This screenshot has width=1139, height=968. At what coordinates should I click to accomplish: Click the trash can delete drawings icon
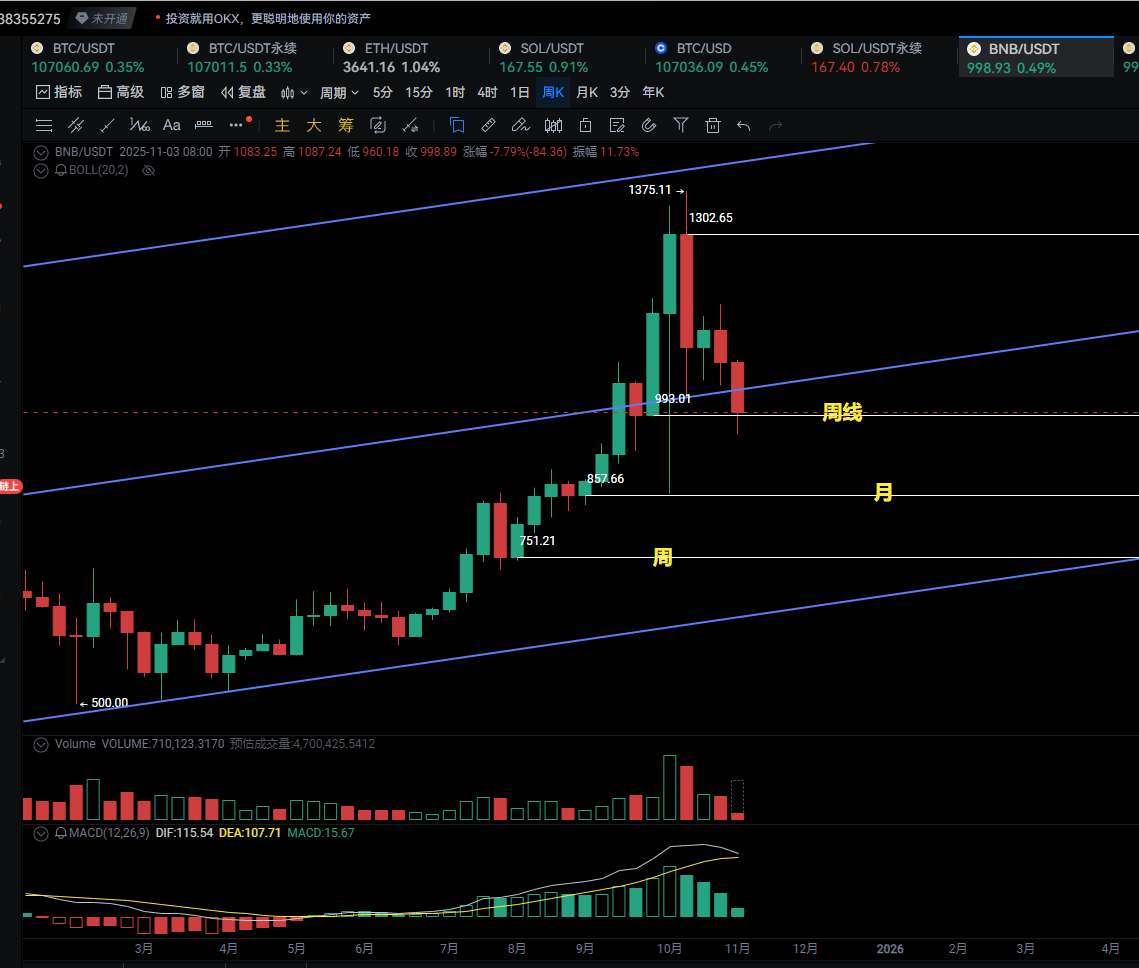[x=713, y=125]
